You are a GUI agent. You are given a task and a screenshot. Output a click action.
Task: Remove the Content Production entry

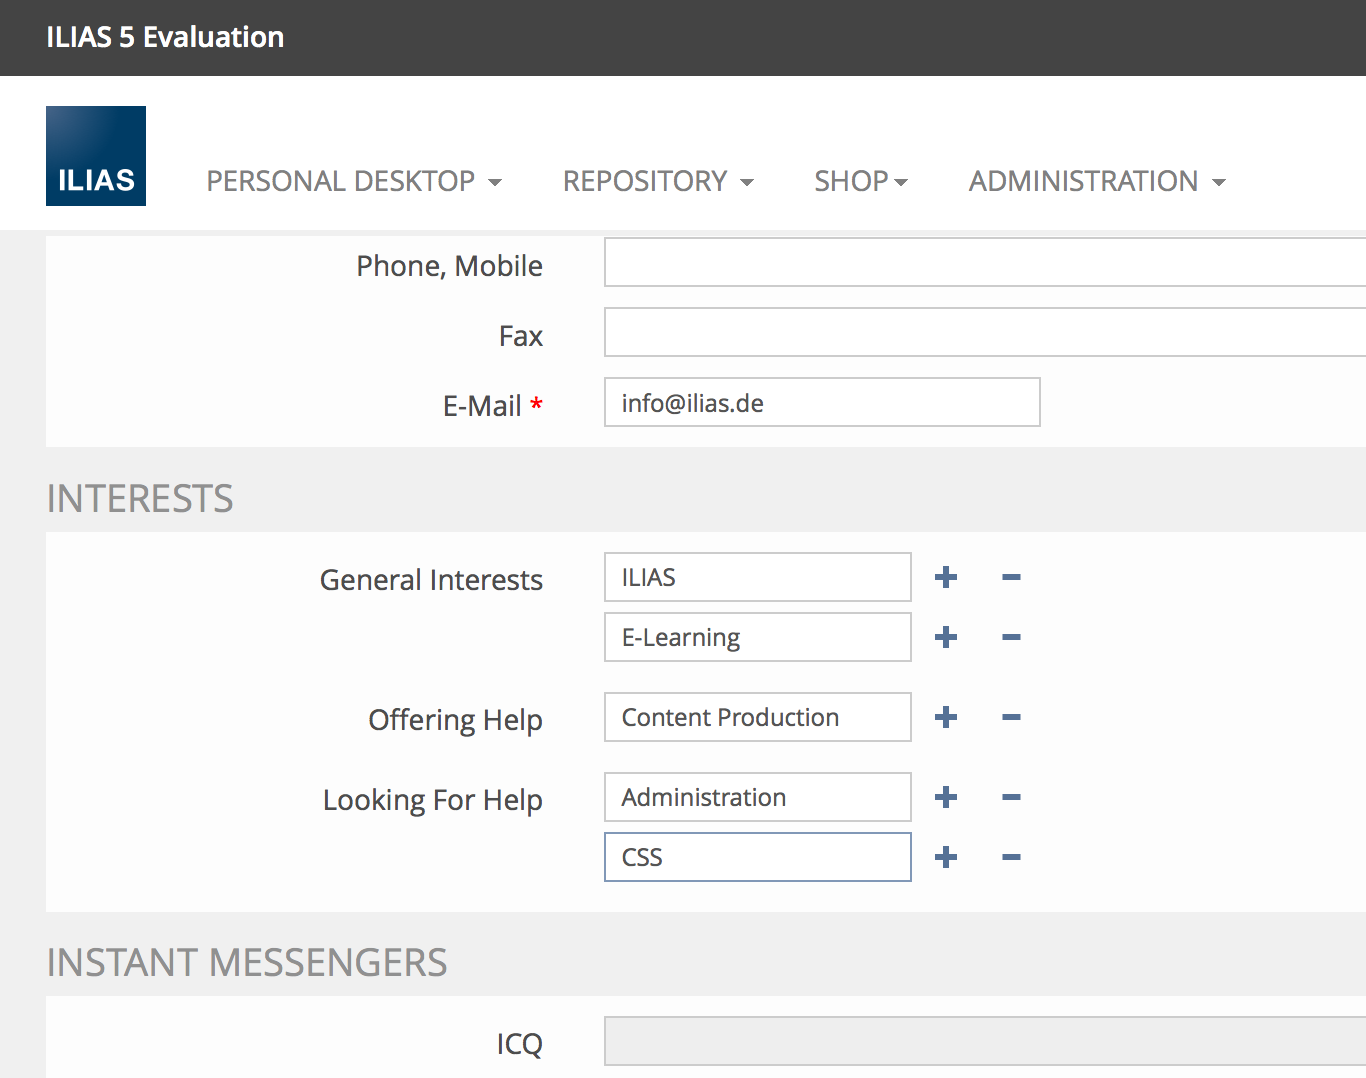pyautogui.click(x=1011, y=717)
